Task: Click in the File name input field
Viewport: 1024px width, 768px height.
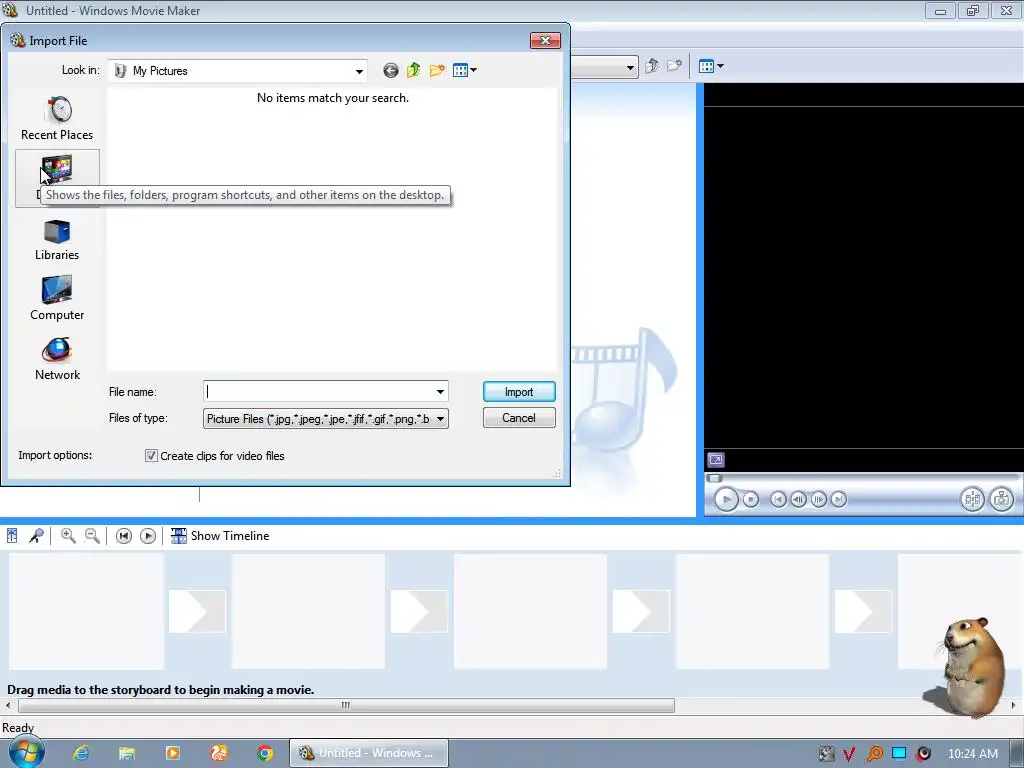Action: click(x=319, y=392)
